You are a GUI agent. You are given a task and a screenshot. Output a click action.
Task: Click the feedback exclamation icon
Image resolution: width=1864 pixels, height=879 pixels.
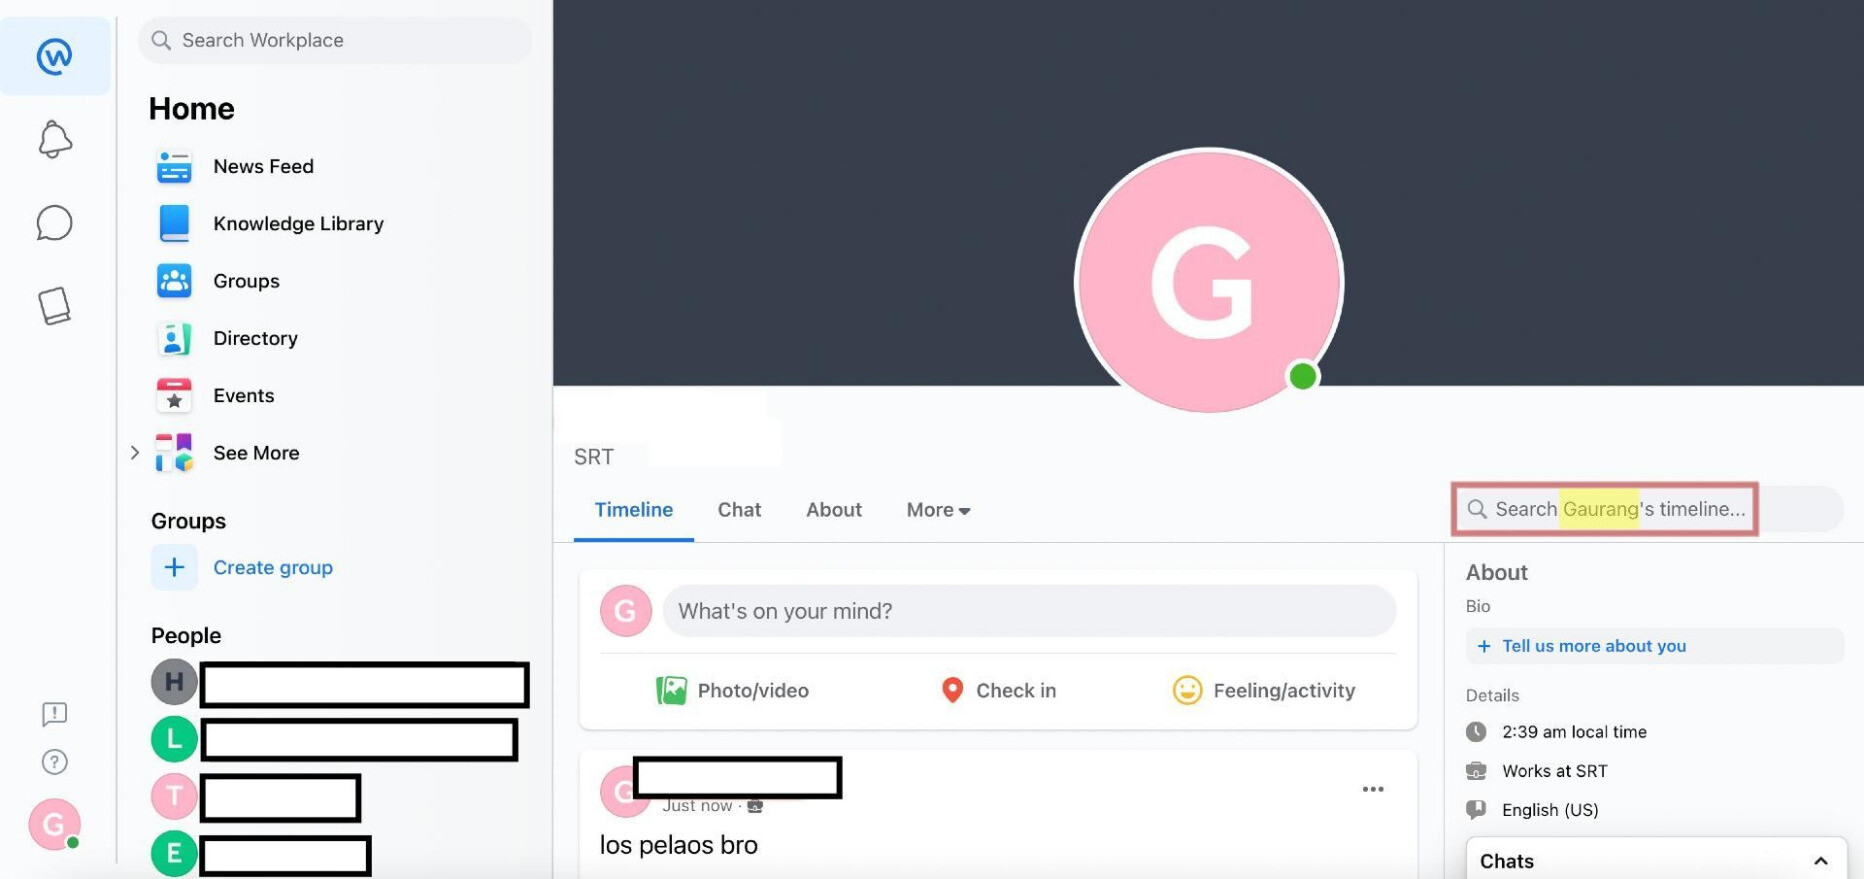54,714
